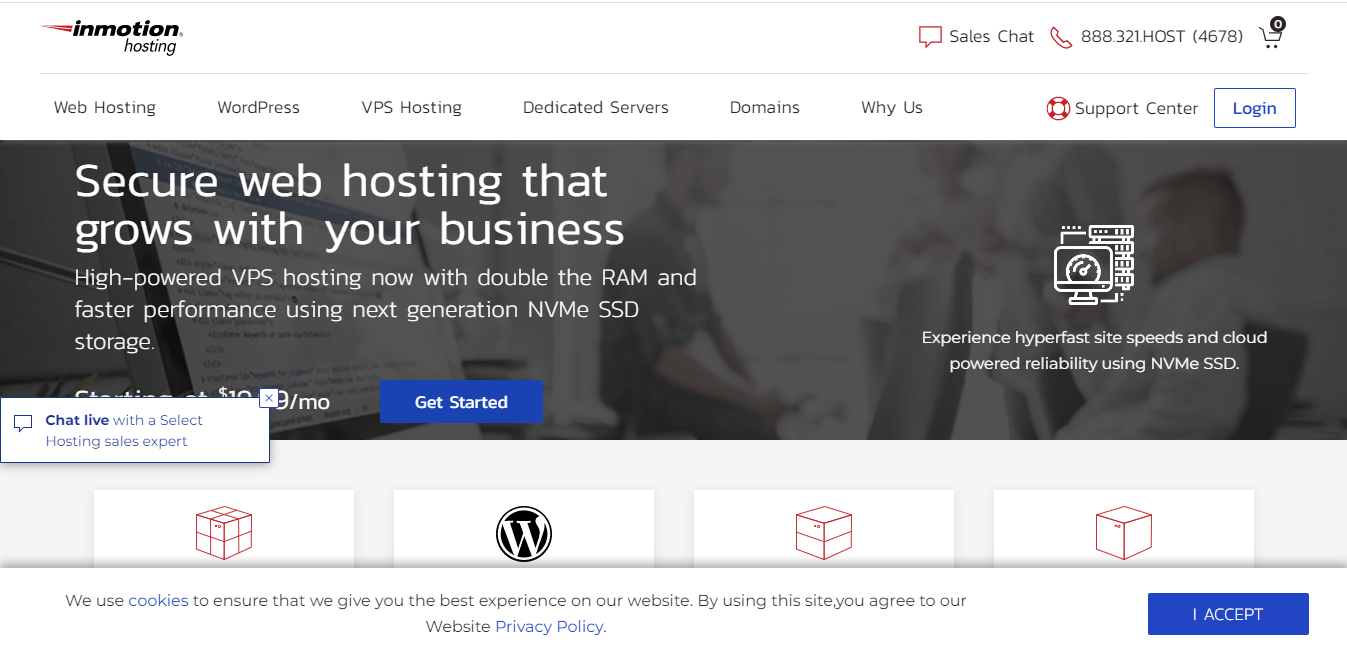Select the dedicated server speedometer icon
The image size is (1347, 659).
(x=1123, y=533)
